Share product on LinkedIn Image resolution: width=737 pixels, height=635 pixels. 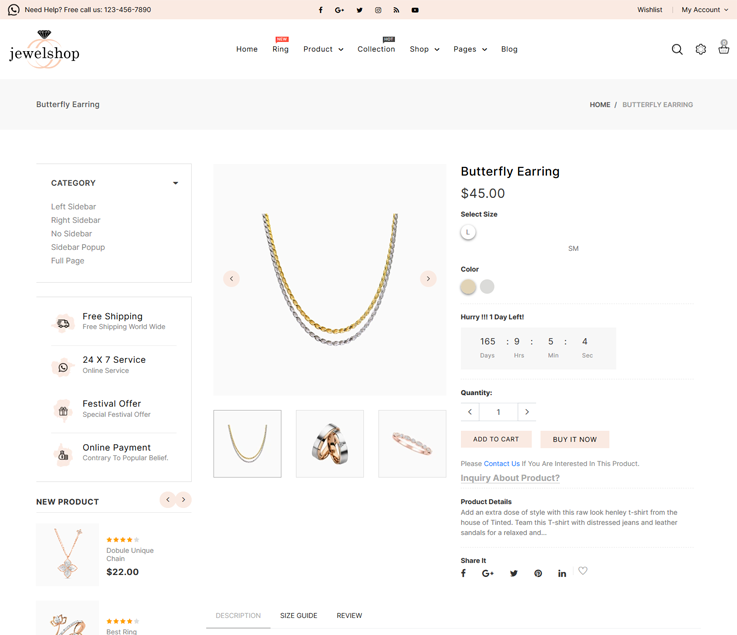(x=562, y=573)
